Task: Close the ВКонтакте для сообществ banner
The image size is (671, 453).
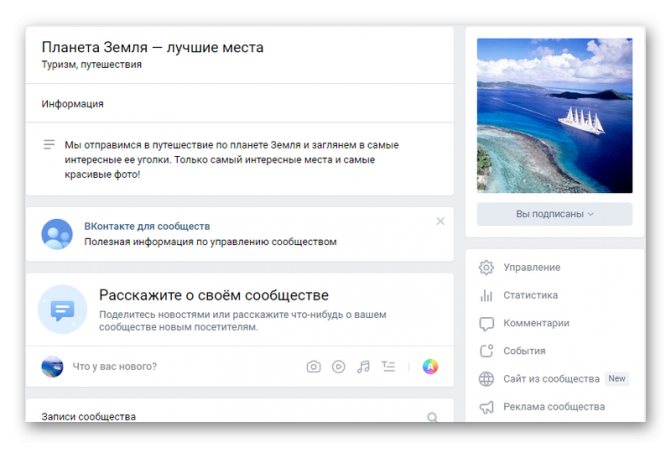Action: pyautogui.click(x=440, y=221)
